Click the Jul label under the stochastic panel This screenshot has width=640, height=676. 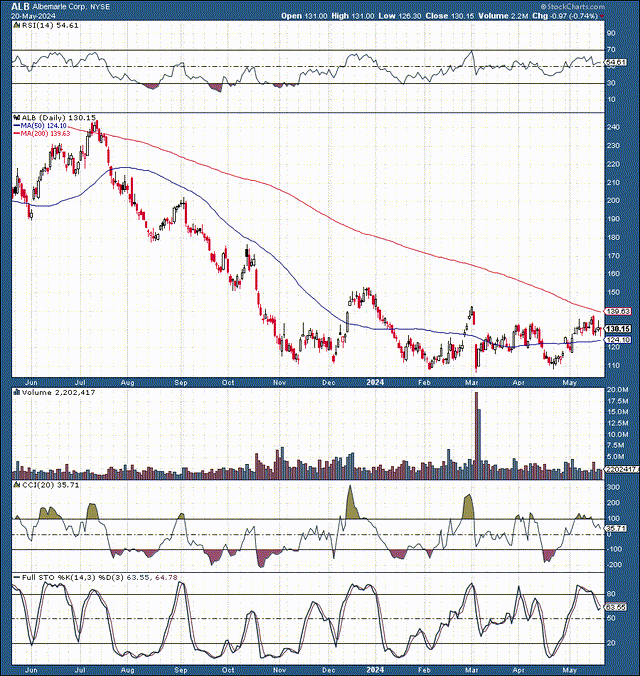click(x=80, y=670)
